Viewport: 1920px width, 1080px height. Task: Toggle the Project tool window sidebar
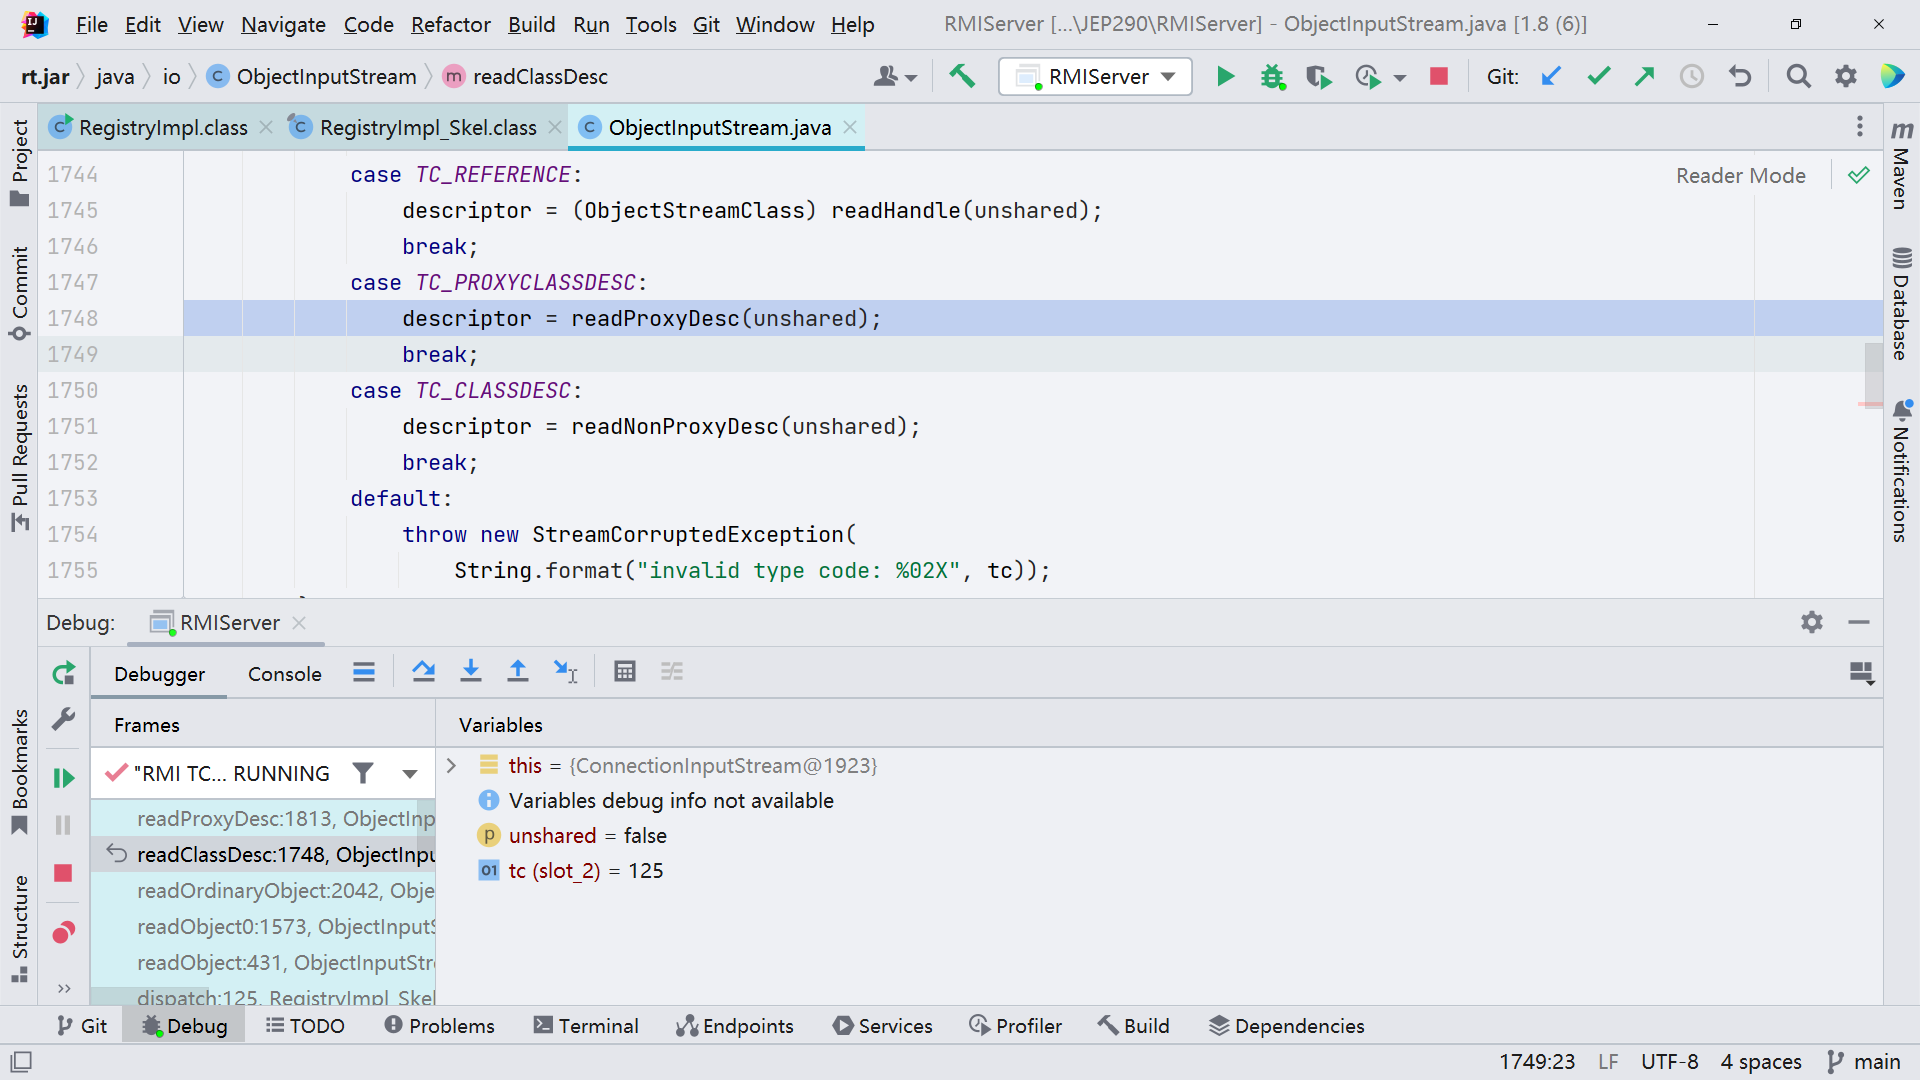[x=19, y=160]
